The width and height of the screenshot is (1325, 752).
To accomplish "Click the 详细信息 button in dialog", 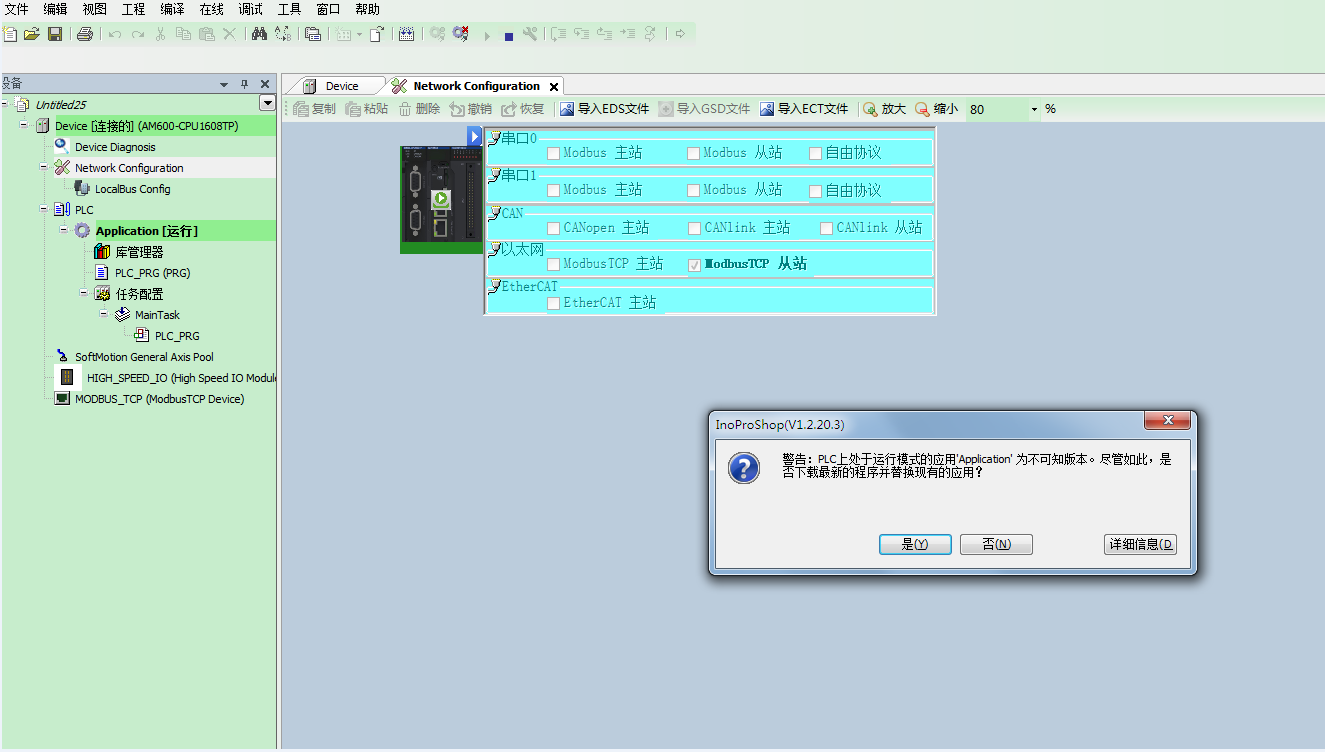I will 1140,544.
